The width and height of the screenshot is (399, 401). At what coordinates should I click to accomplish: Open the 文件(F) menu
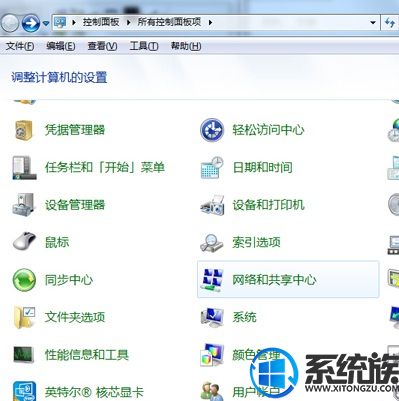click(x=20, y=46)
